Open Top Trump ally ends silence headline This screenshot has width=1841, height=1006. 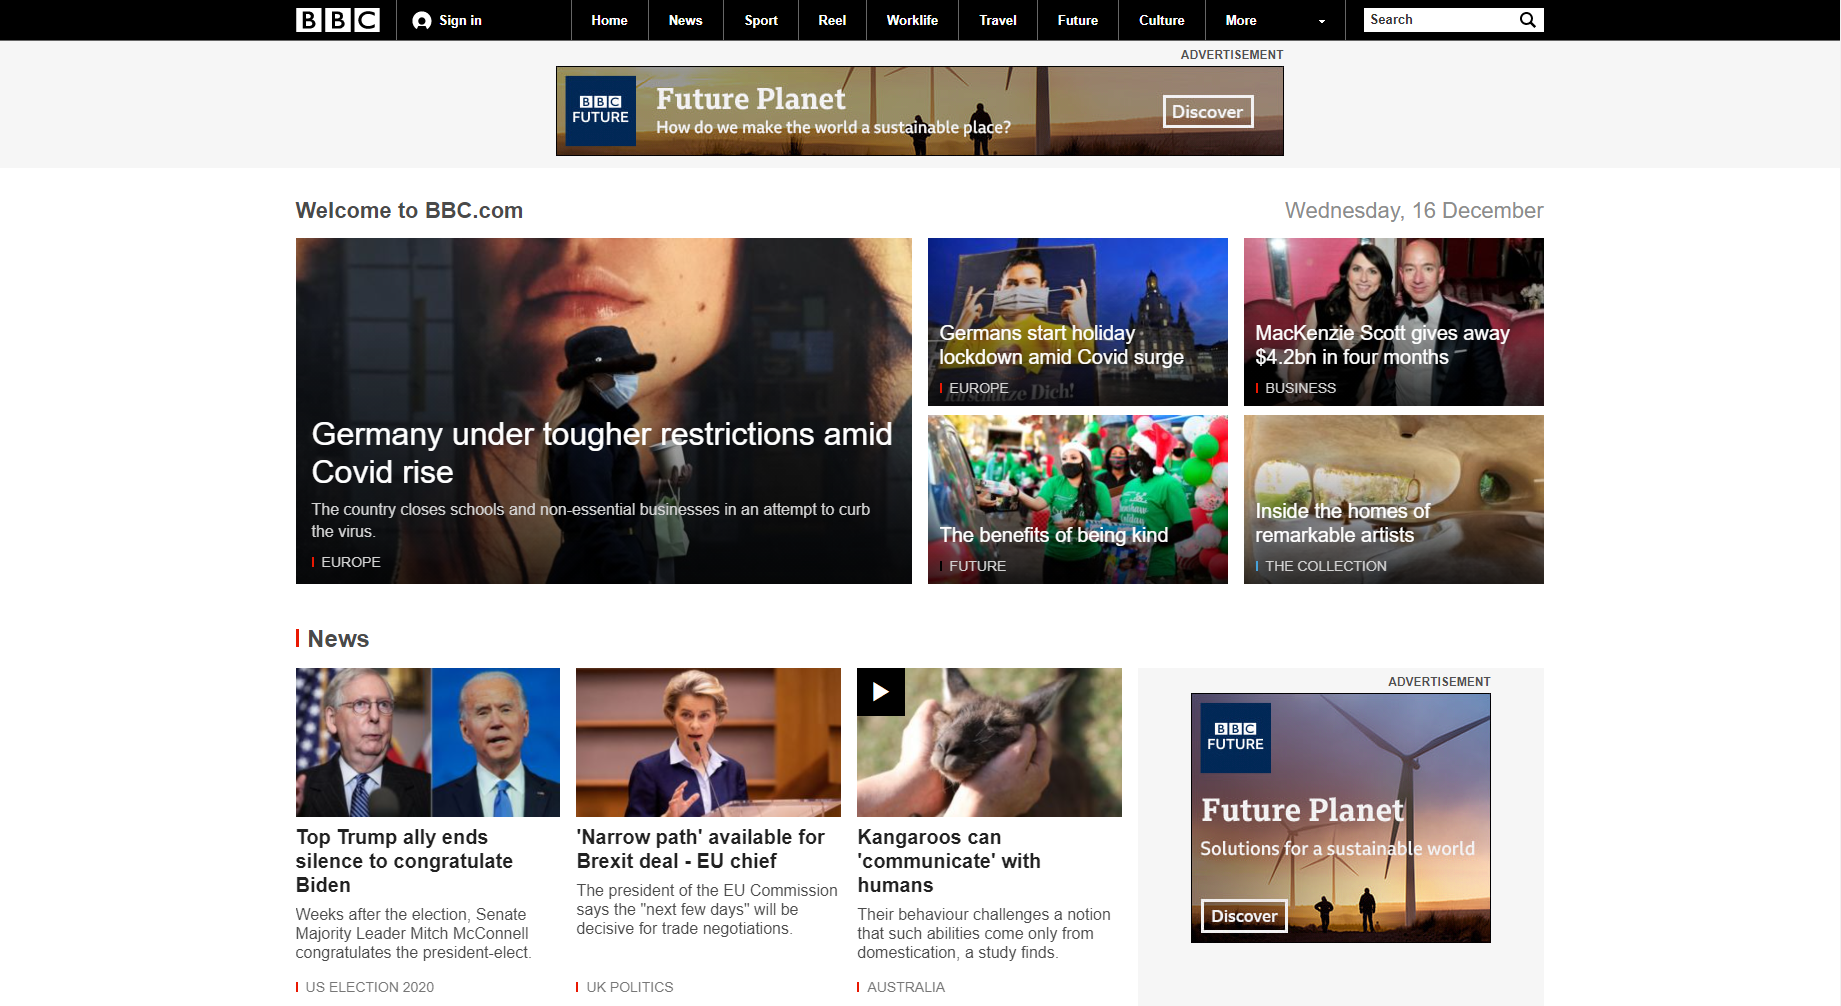pyautogui.click(x=404, y=861)
